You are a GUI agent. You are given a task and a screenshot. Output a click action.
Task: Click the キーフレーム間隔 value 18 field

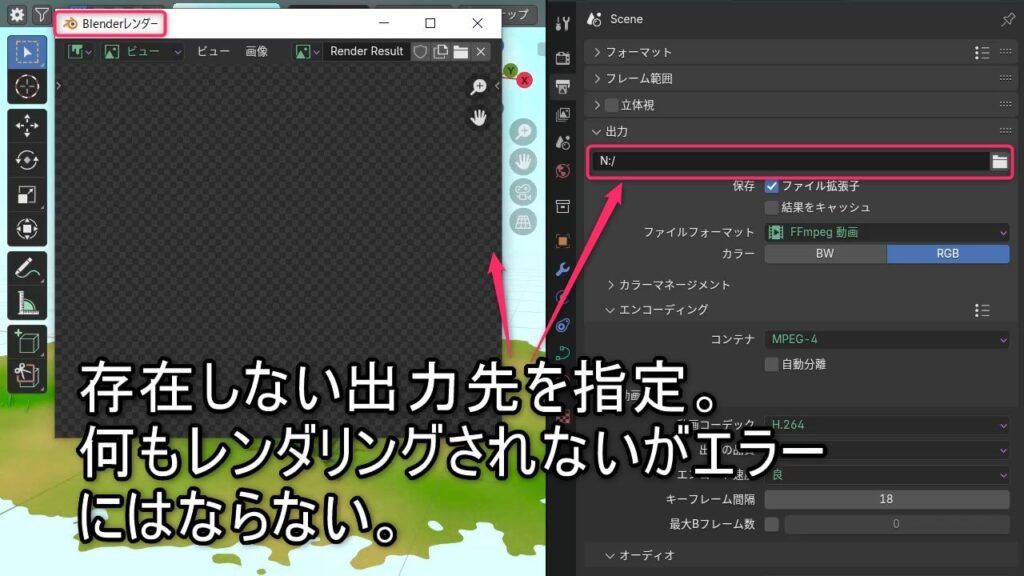click(887, 500)
